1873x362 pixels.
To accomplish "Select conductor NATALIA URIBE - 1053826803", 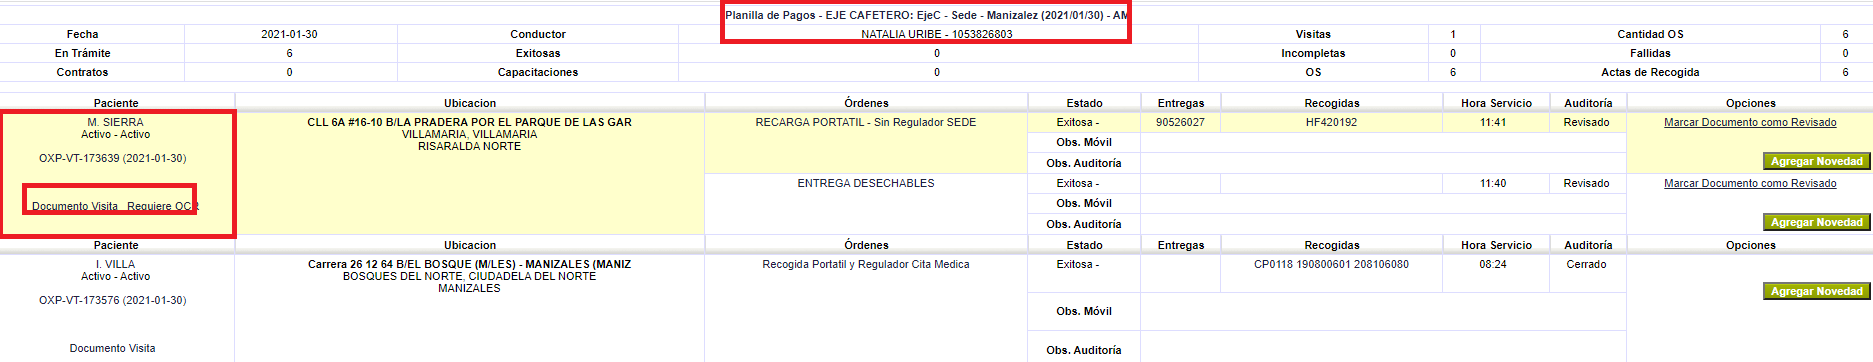I will pos(937,34).
